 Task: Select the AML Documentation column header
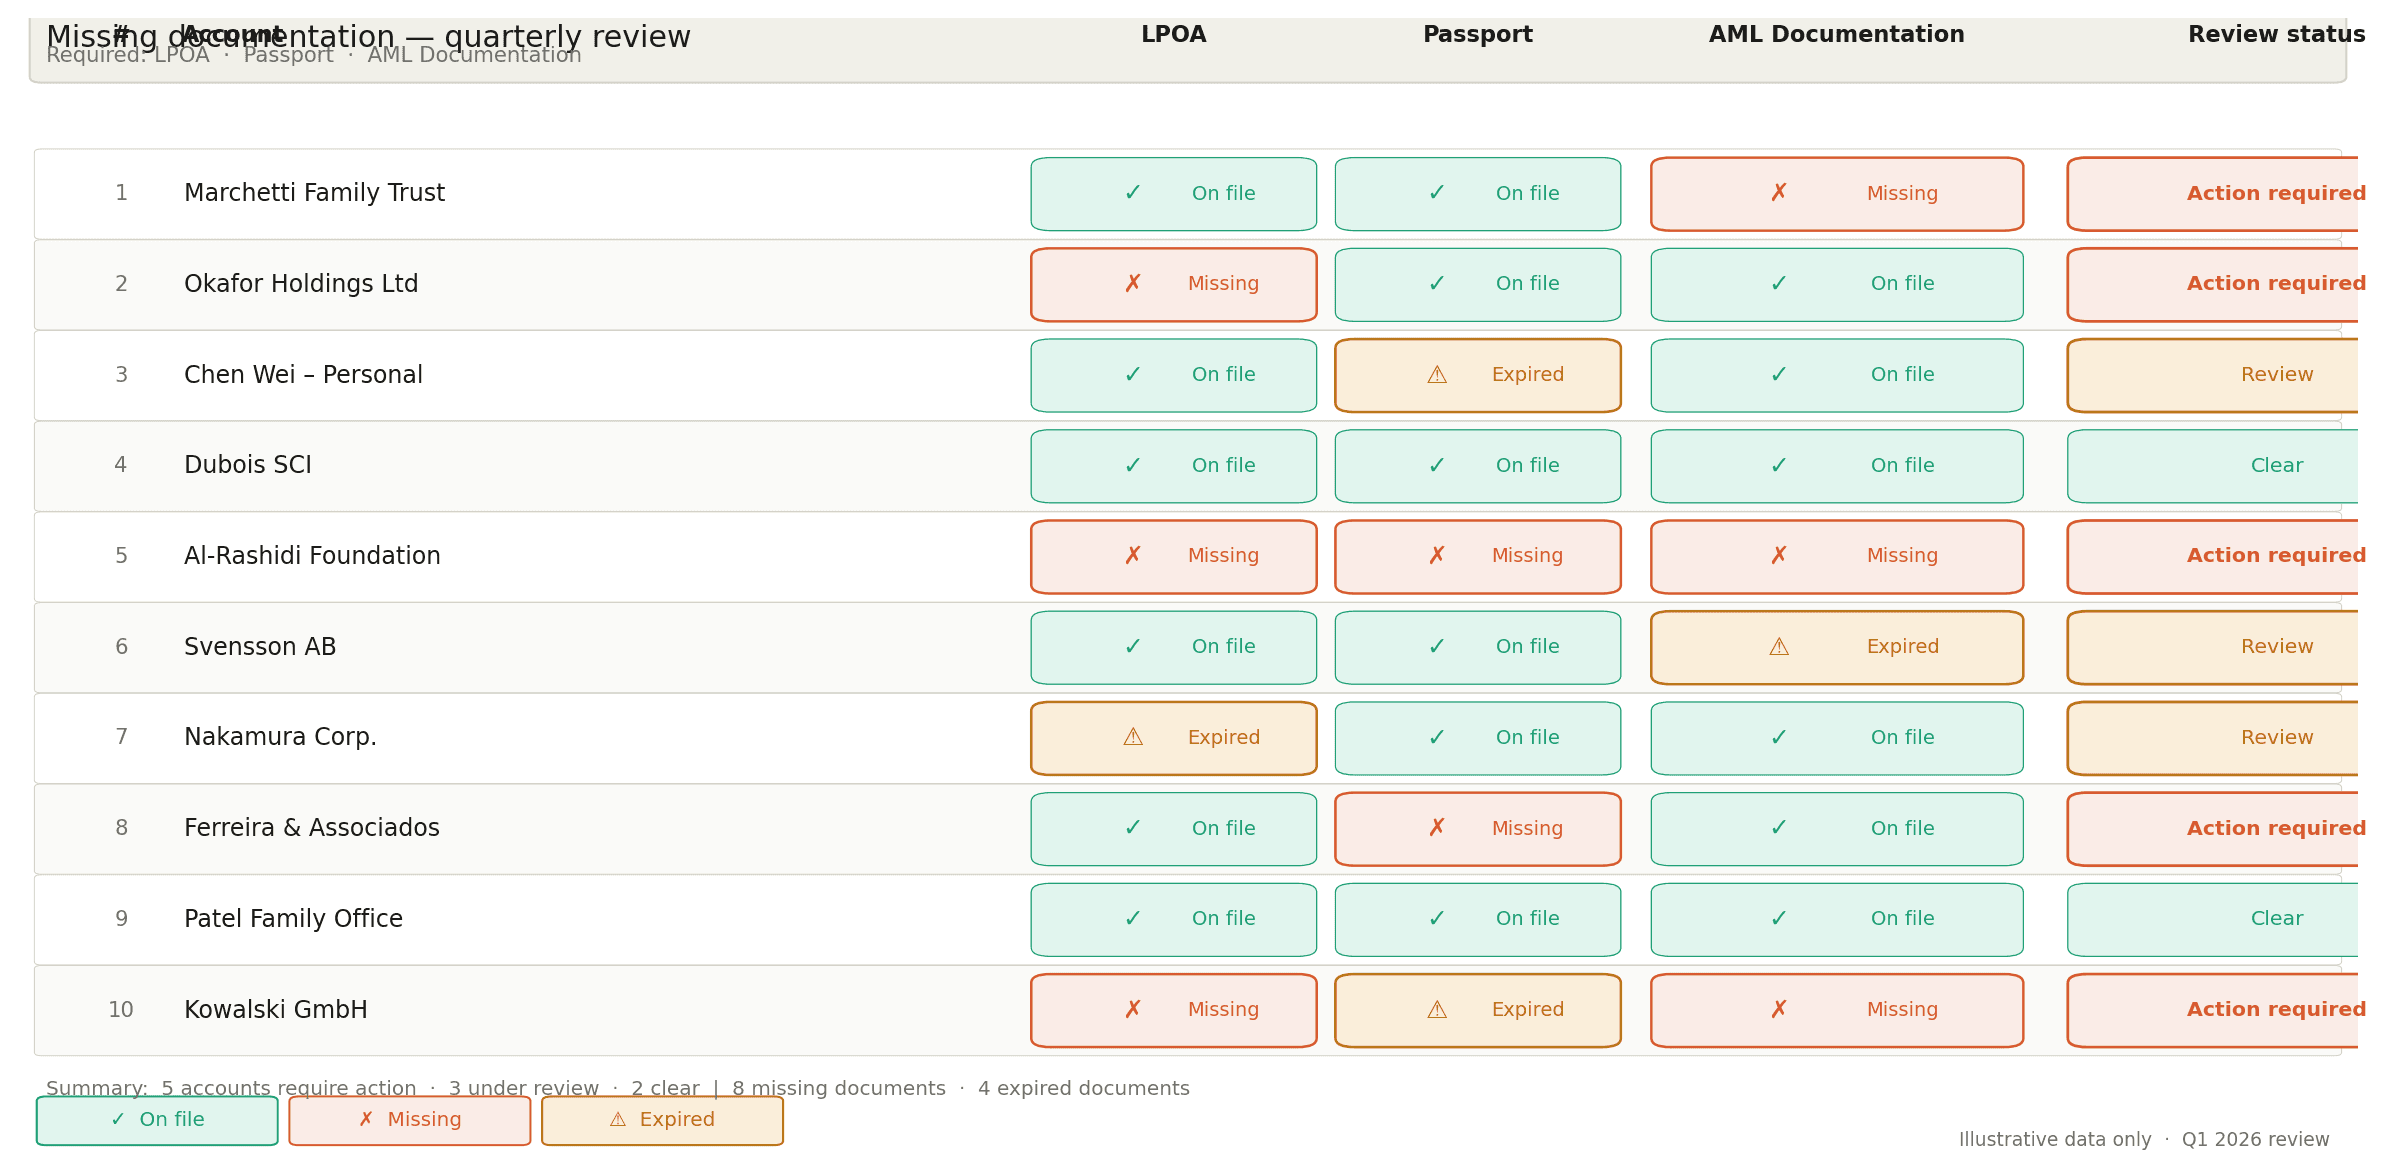pos(1836,35)
